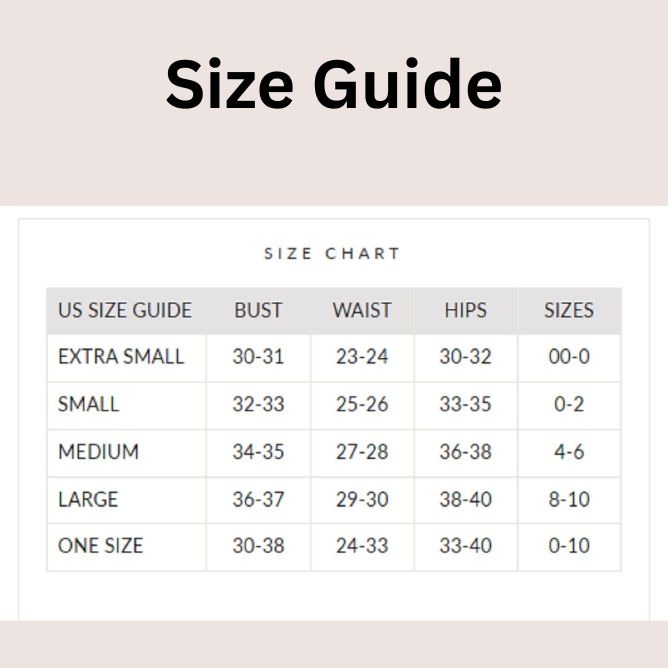This screenshot has width=668, height=668.
Task: Click the Size Guide heading
Action: coord(333,84)
